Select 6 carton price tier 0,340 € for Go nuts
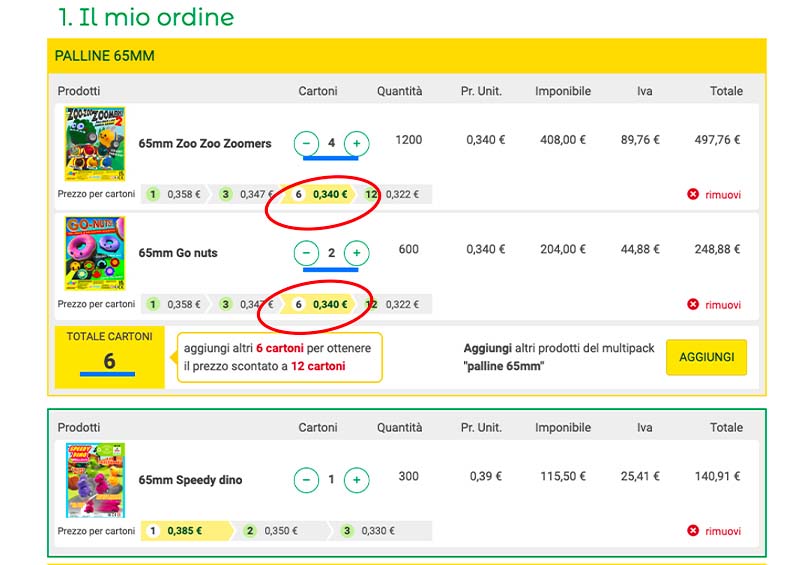This screenshot has height=565, width=800. (x=322, y=304)
